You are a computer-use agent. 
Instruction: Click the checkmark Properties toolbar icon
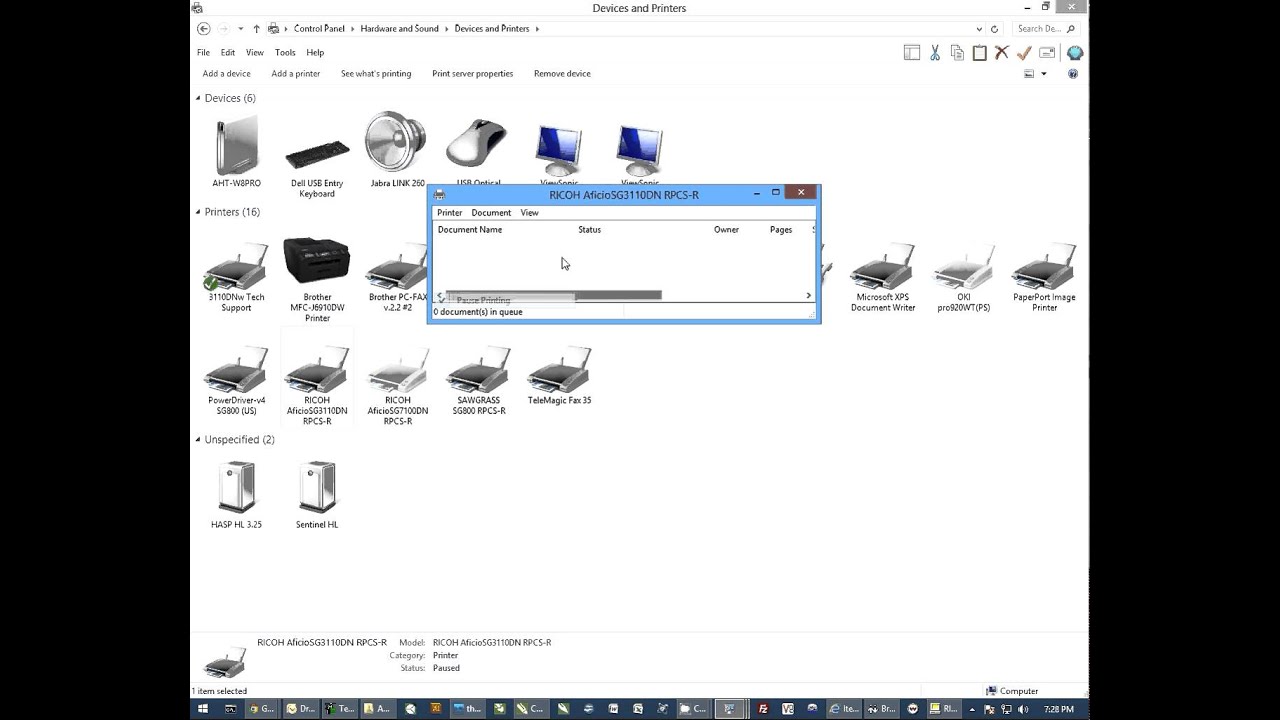coord(1024,53)
